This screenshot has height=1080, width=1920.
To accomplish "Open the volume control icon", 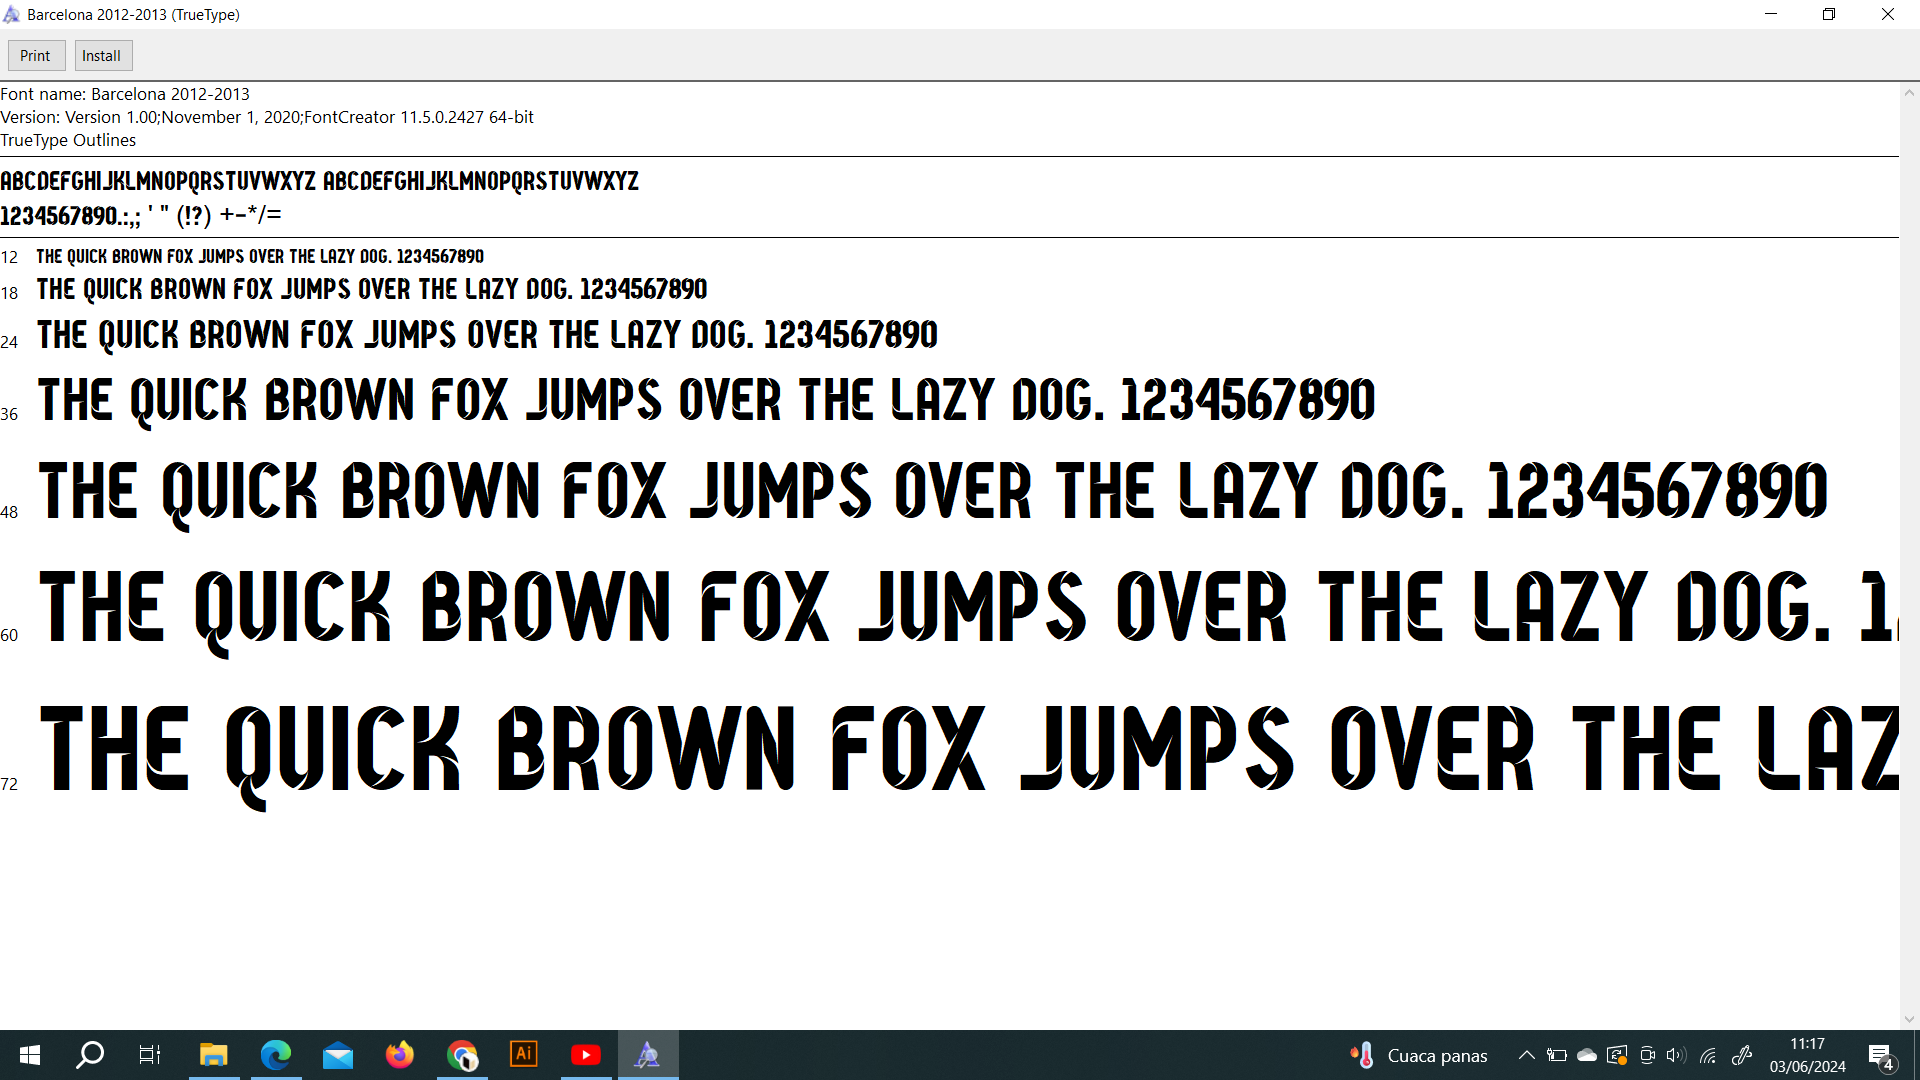I will pyautogui.click(x=1676, y=1055).
